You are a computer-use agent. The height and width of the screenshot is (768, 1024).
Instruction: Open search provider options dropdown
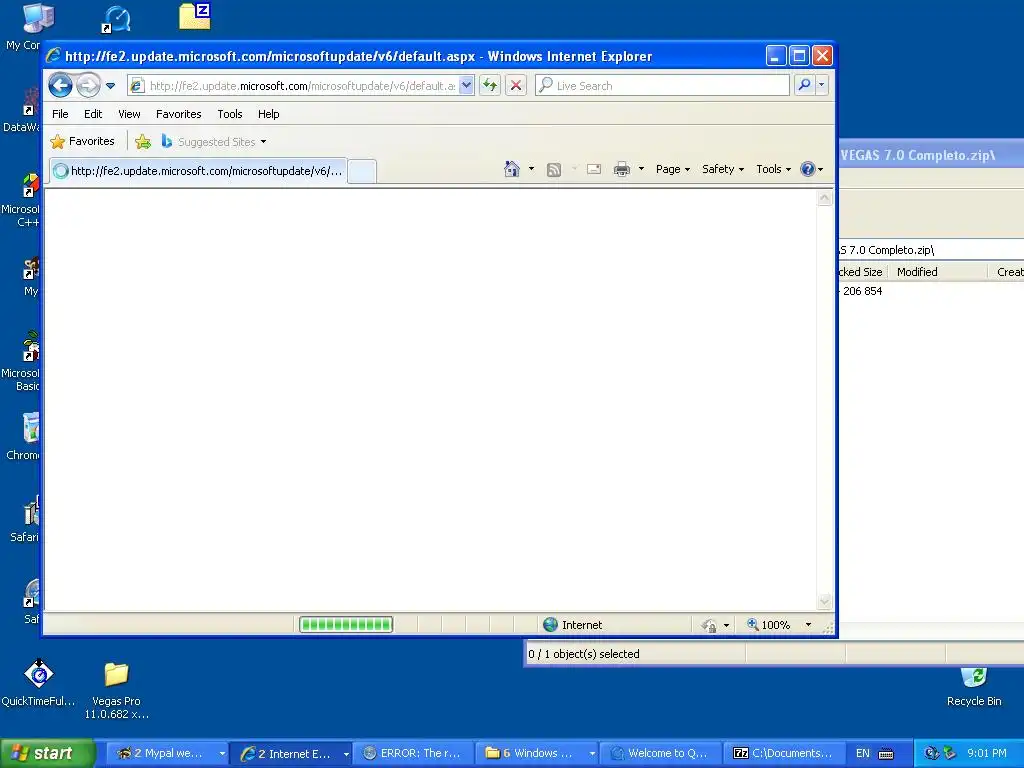[x=822, y=86]
